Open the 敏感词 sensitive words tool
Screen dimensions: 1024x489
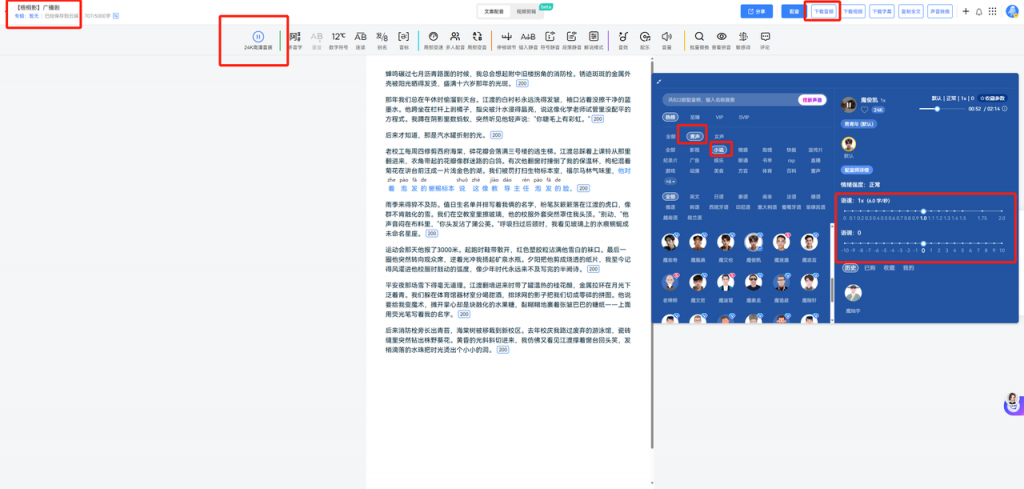click(743, 40)
